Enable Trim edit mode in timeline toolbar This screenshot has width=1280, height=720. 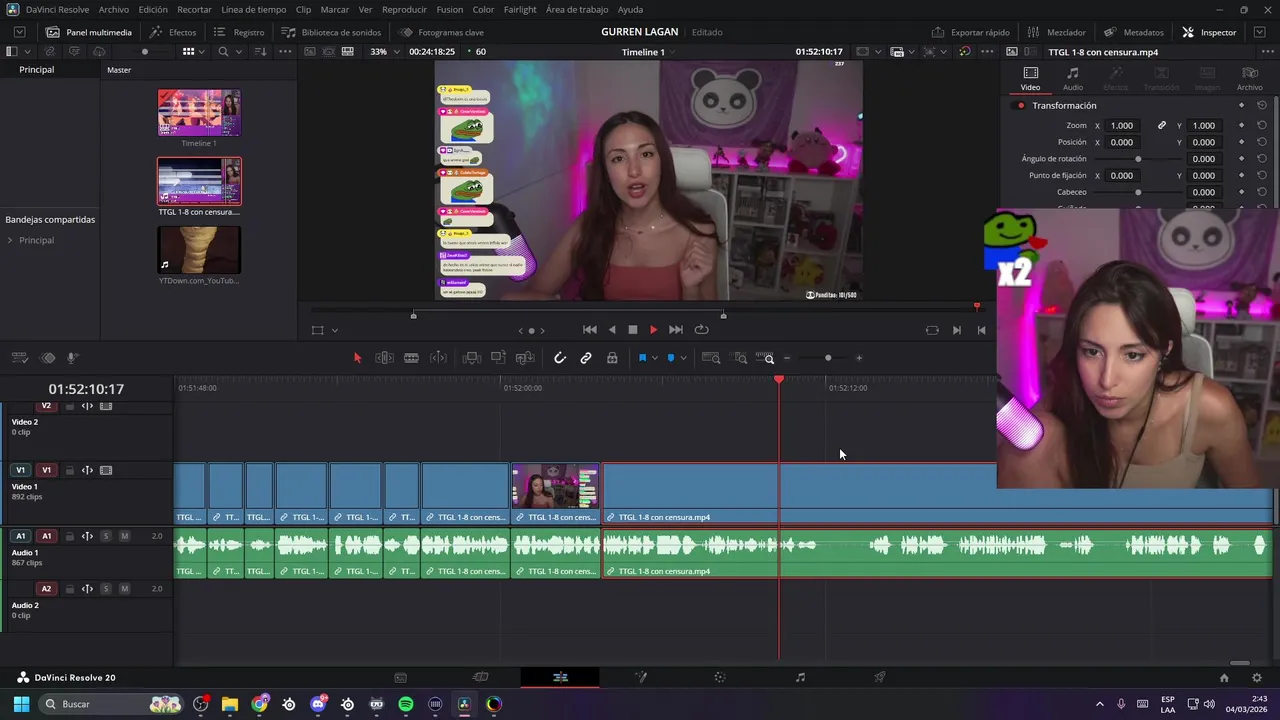click(x=384, y=358)
